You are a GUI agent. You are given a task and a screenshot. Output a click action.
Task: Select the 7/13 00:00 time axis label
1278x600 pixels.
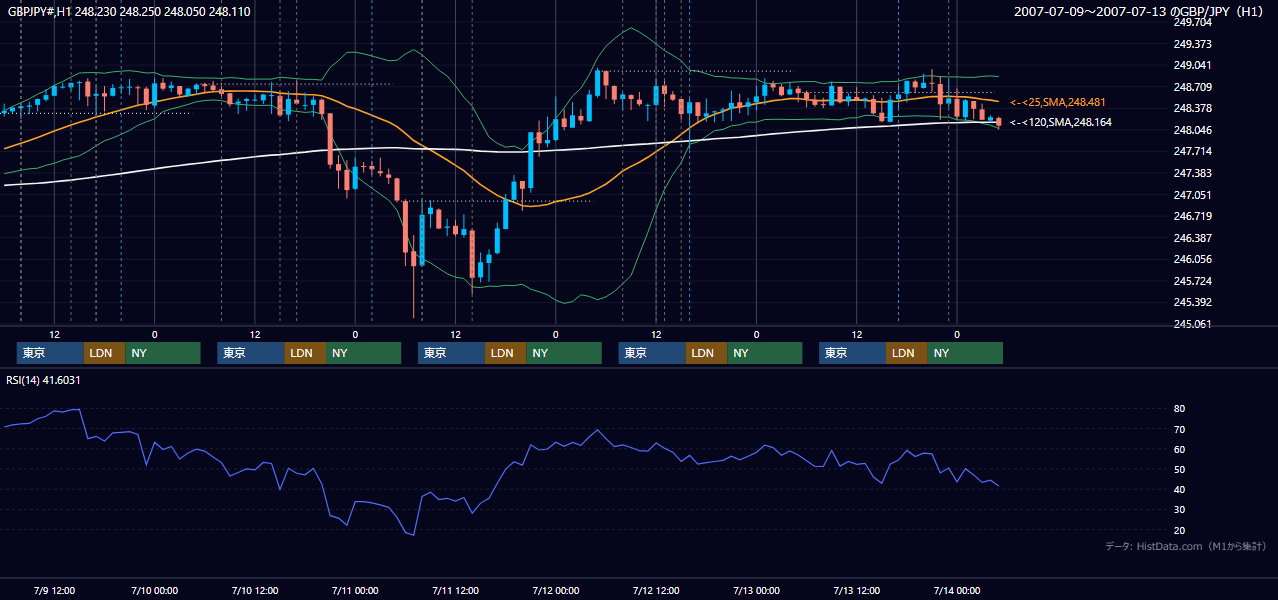coord(757,590)
